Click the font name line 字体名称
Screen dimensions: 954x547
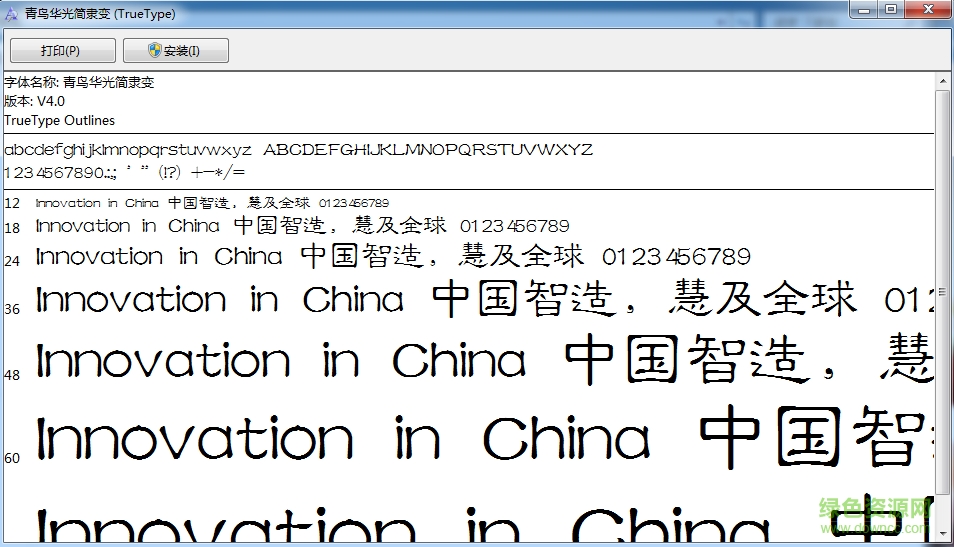point(79,82)
